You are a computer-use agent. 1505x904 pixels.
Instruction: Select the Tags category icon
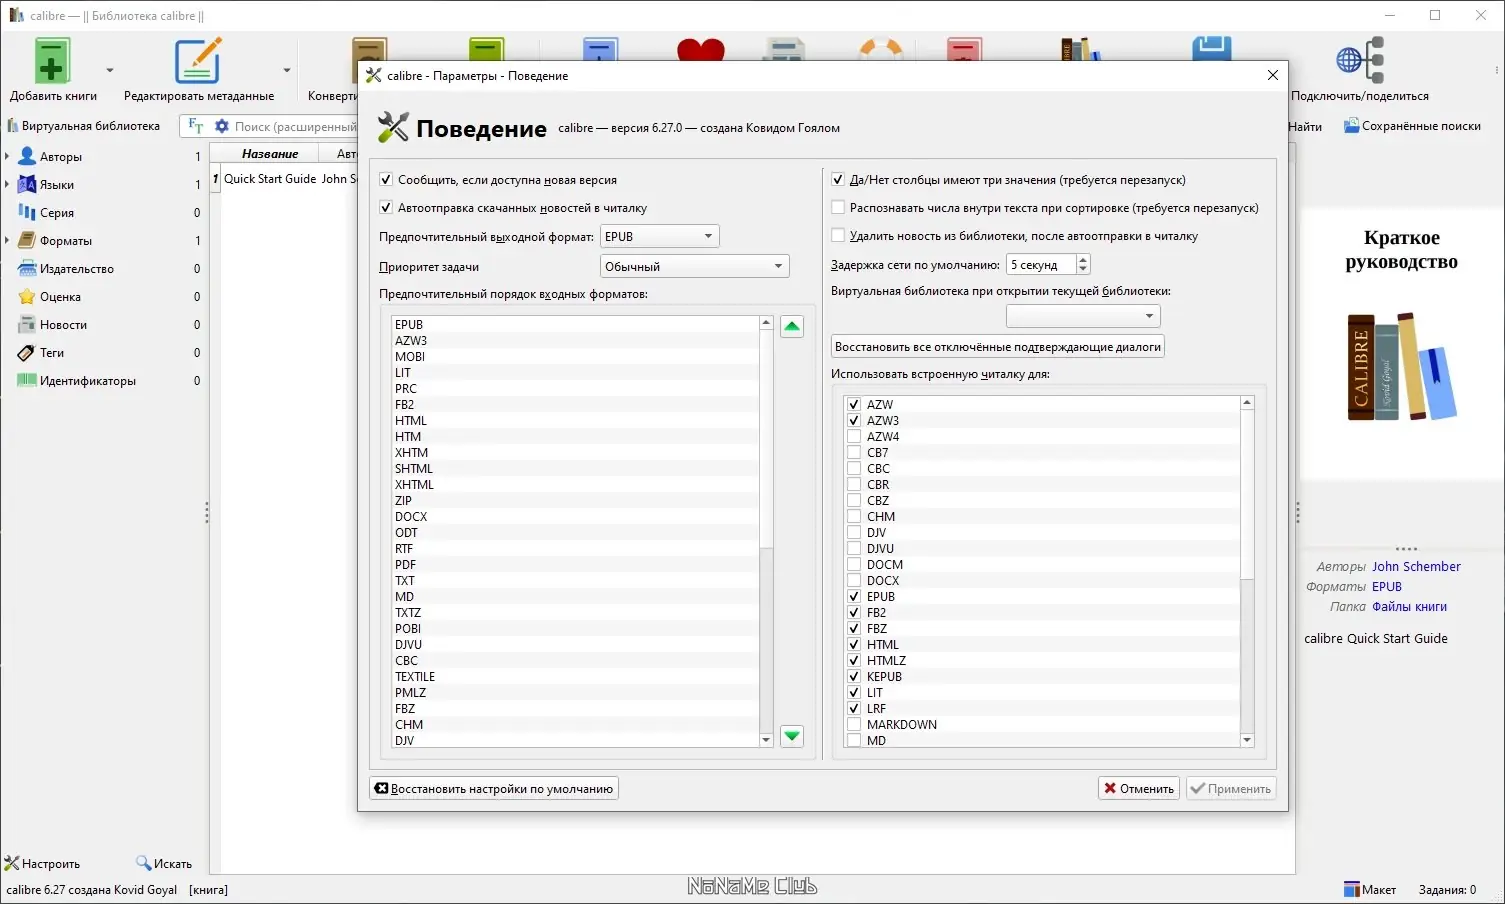tap(27, 353)
